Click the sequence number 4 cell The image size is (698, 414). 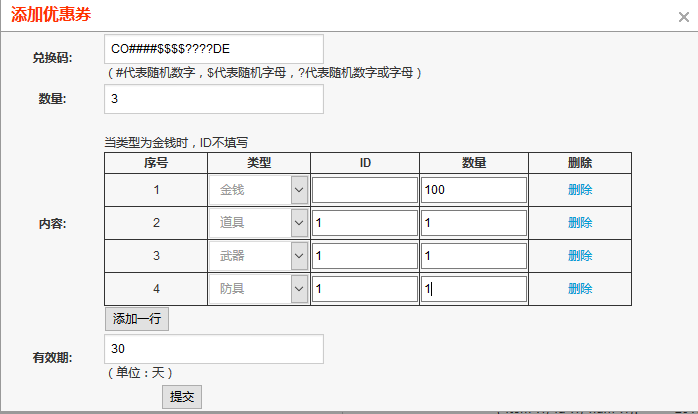[156, 289]
